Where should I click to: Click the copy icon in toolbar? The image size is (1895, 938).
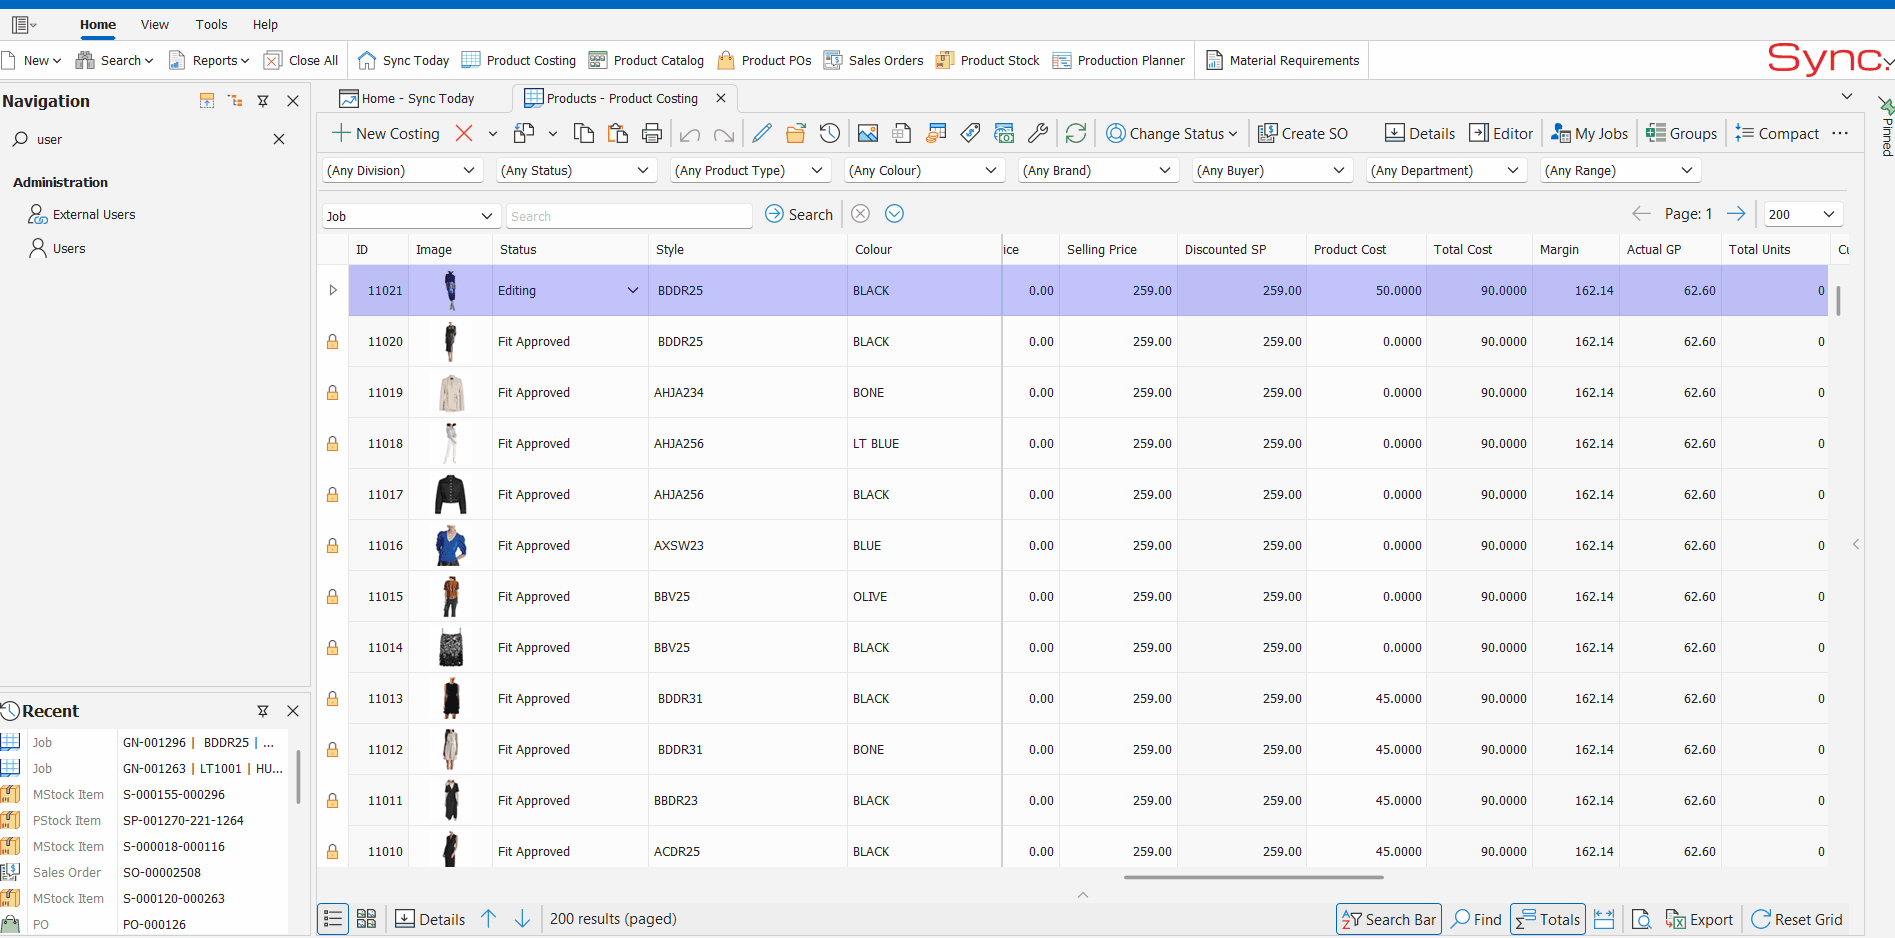tap(584, 133)
